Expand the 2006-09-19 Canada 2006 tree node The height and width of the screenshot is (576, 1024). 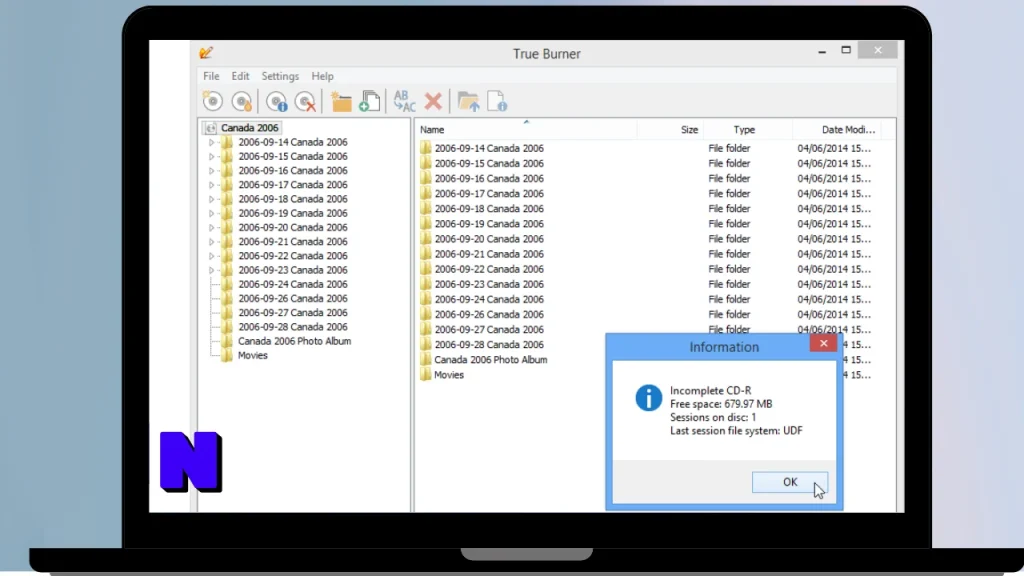click(211, 214)
